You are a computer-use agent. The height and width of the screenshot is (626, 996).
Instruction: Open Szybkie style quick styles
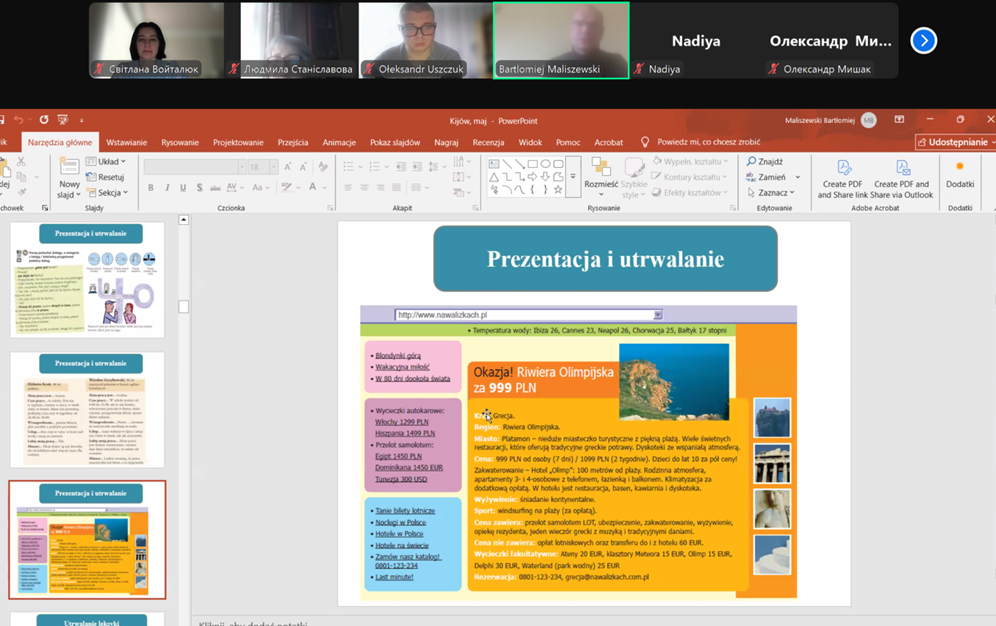coord(634,178)
